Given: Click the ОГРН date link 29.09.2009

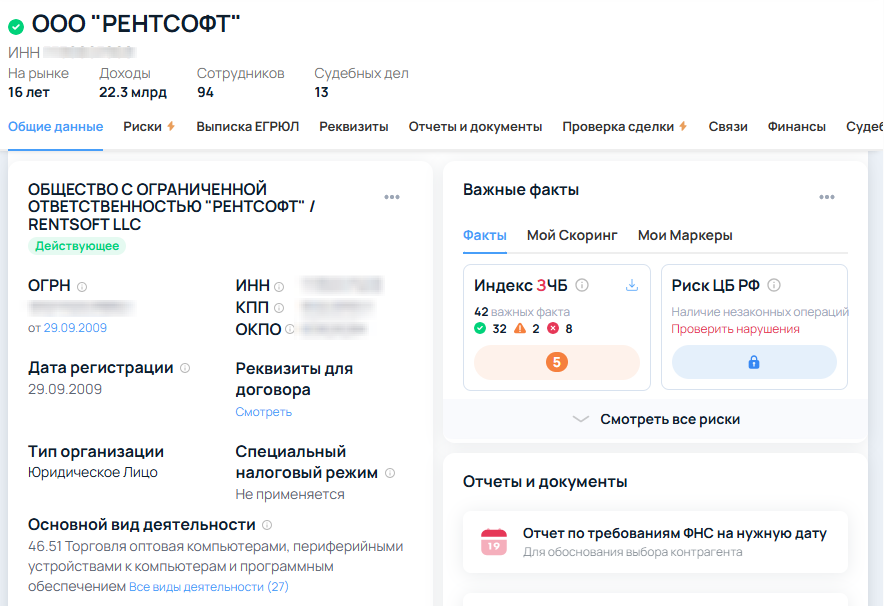Looking at the screenshot, I should coord(75,328).
